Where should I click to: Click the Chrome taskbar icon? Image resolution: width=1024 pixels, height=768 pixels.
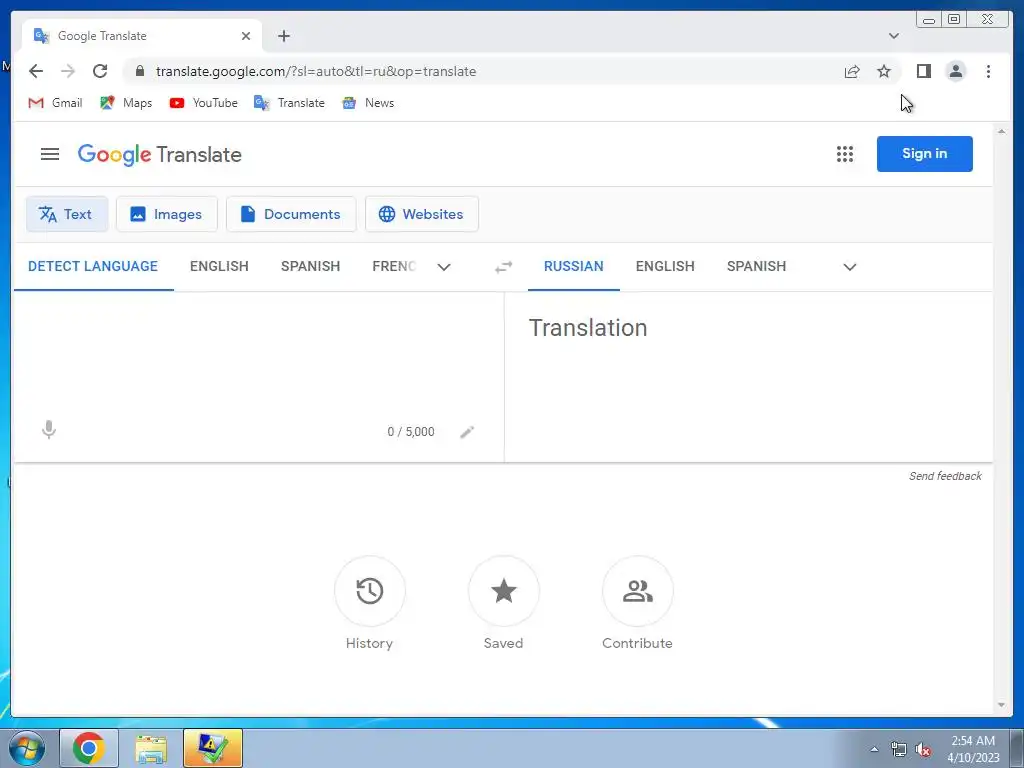pyautogui.click(x=89, y=748)
